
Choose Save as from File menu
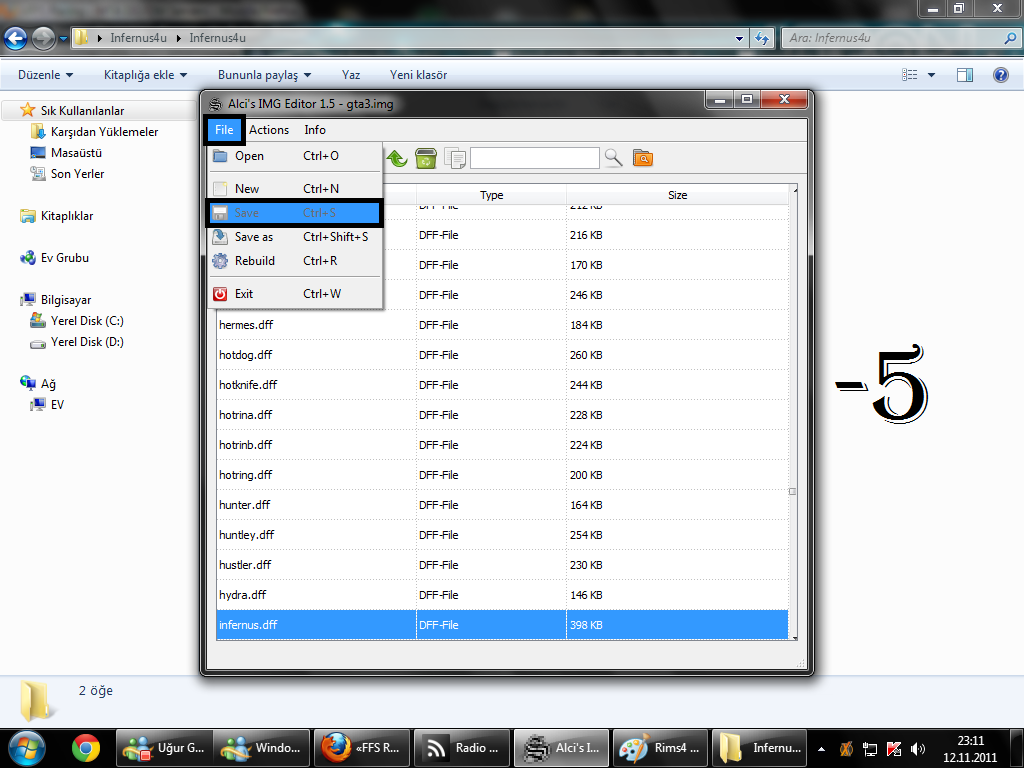(295, 237)
